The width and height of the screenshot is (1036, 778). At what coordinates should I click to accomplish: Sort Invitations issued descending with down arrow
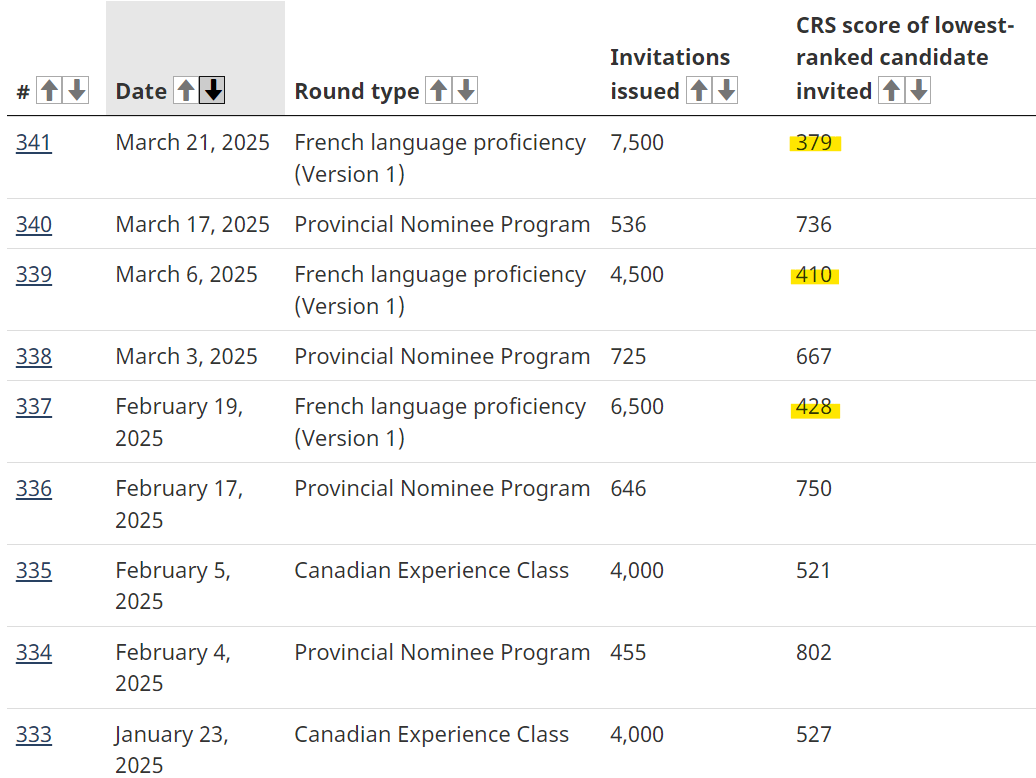click(726, 91)
